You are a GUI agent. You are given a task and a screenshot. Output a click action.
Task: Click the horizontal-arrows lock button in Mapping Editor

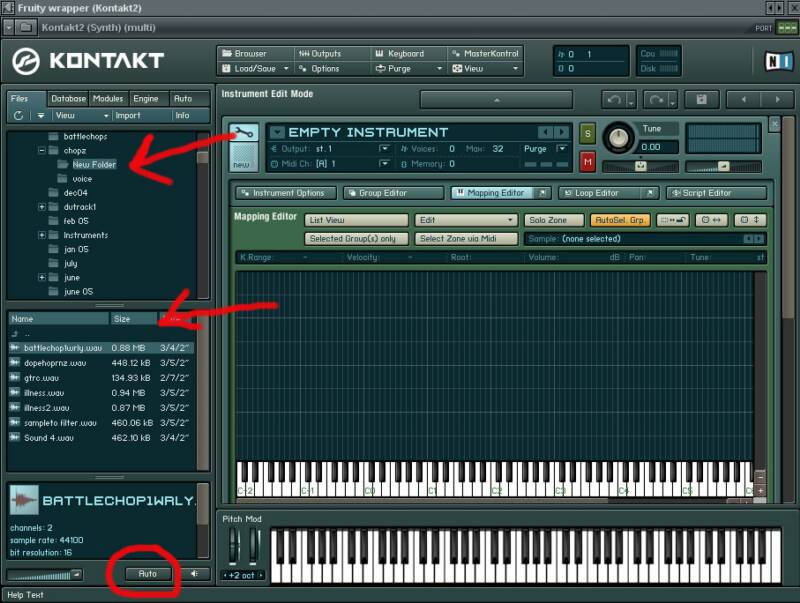point(711,220)
